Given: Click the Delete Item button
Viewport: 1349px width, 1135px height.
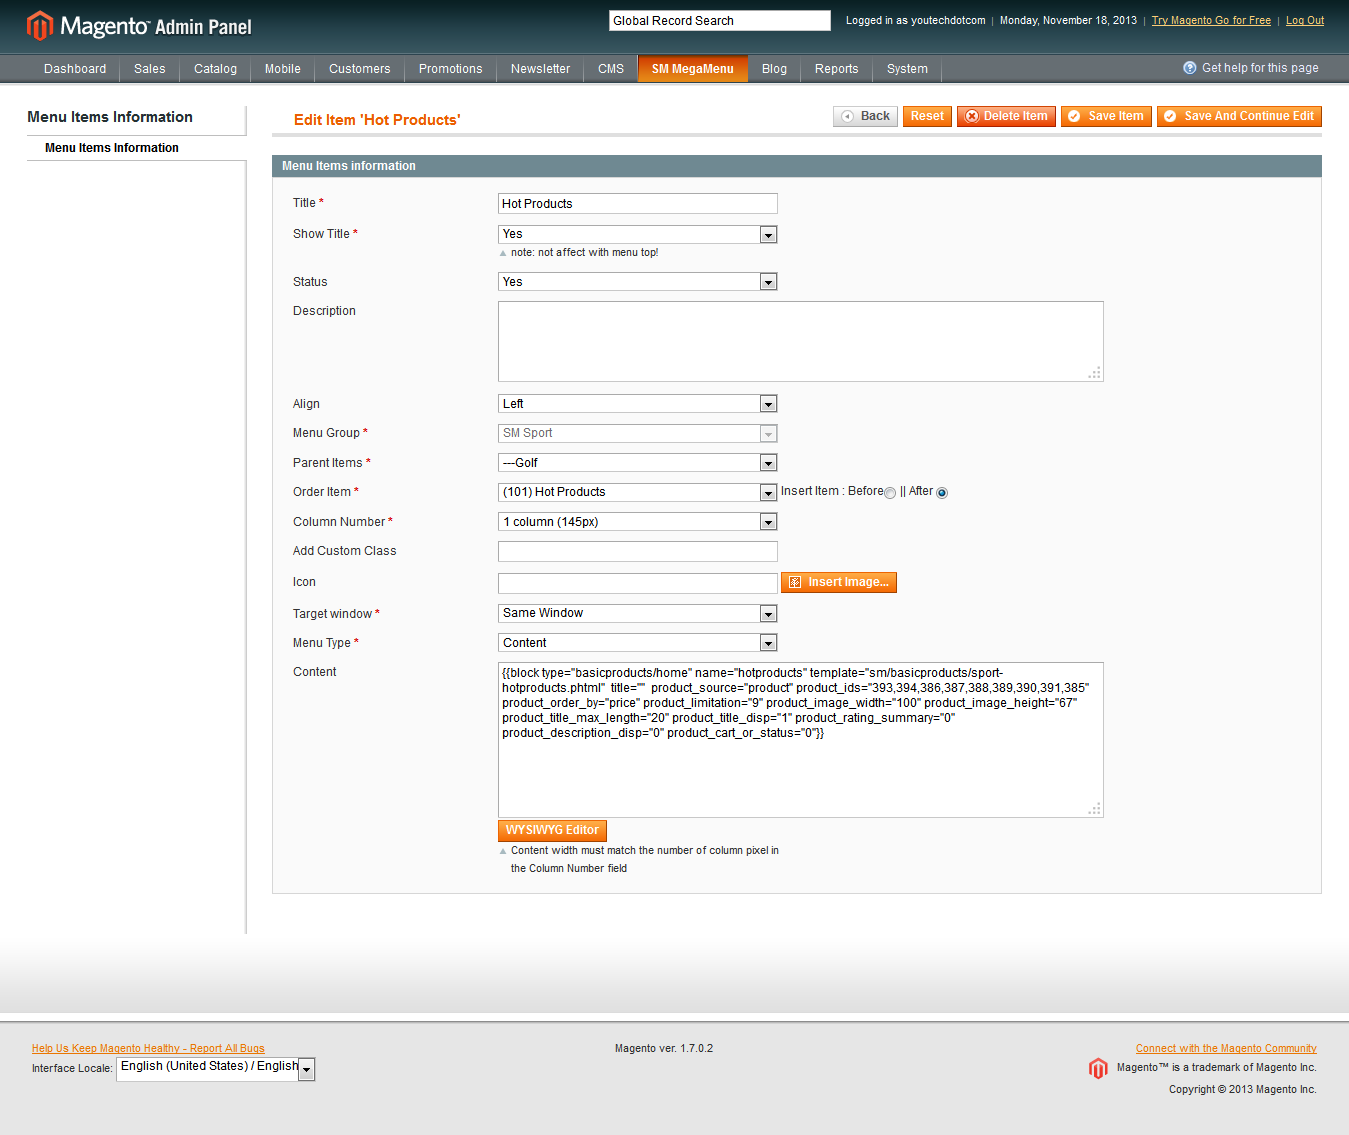Looking at the screenshot, I should click(1006, 116).
